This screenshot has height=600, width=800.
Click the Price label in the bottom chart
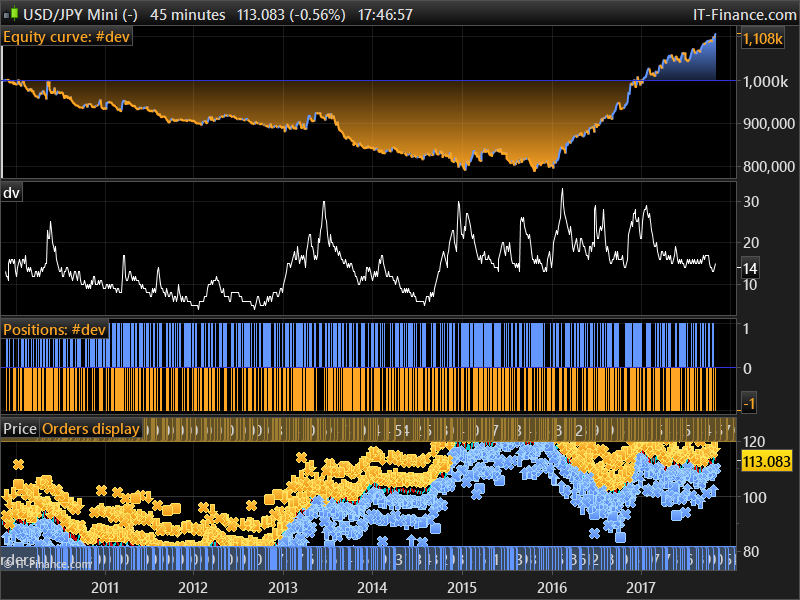tap(19, 429)
